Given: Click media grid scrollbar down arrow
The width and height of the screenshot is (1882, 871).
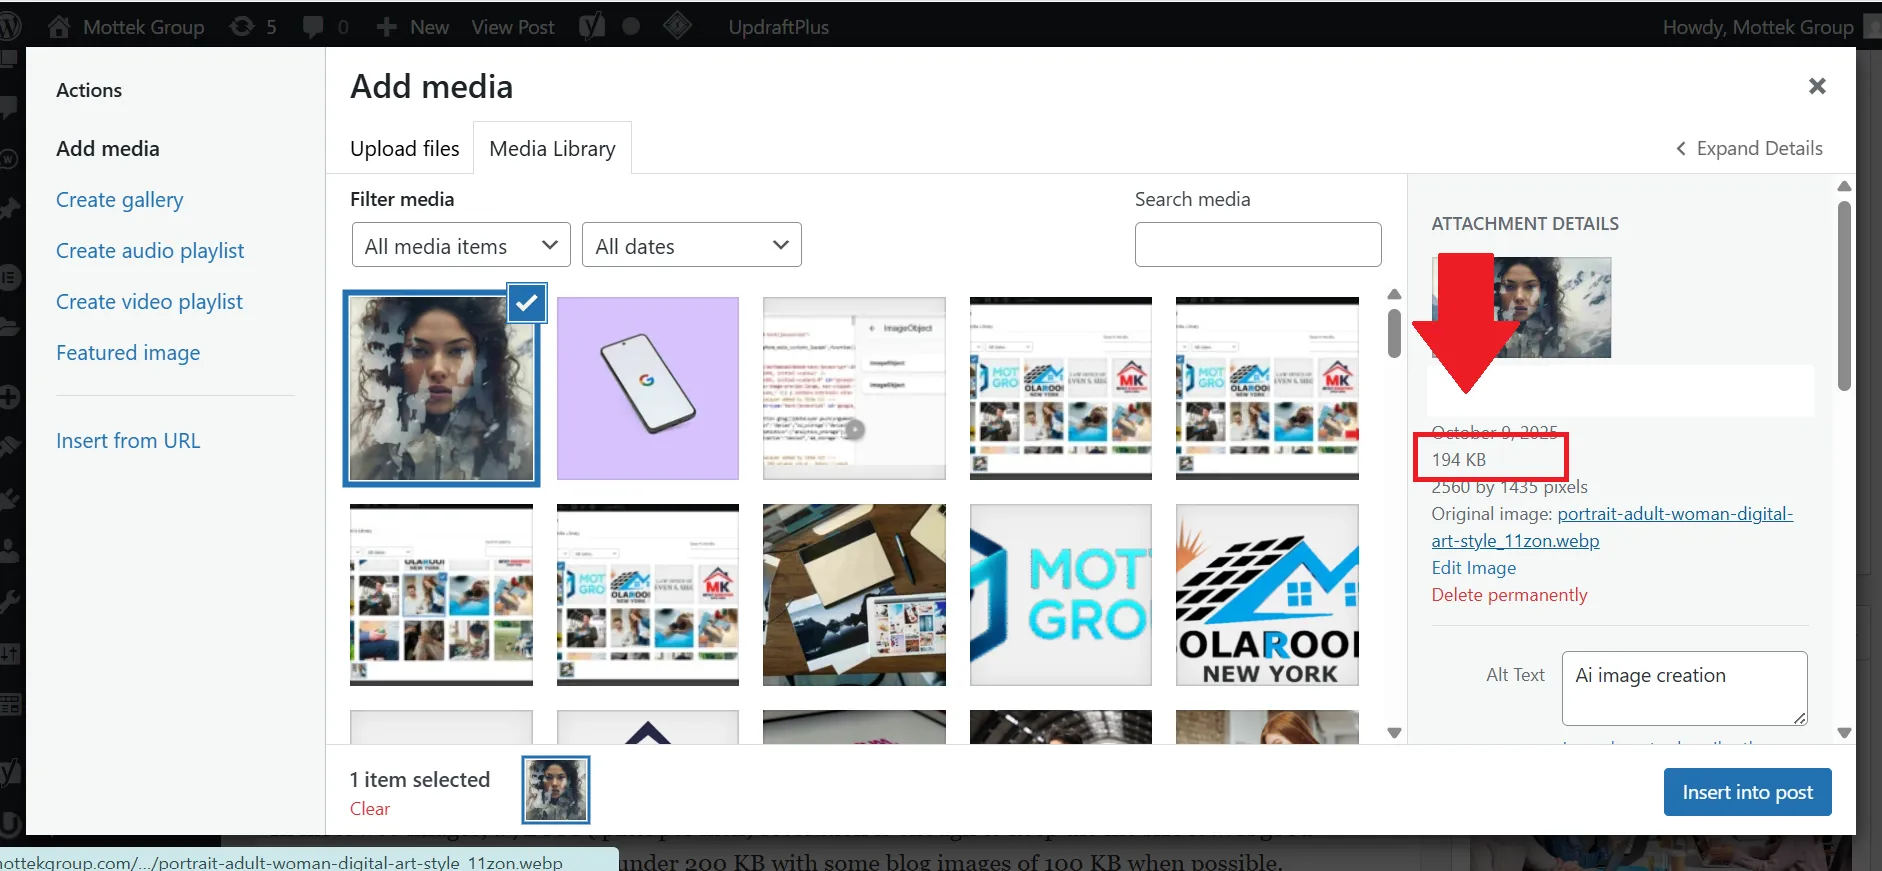Looking at the screenshot, I should click(x=1395, y=733).
